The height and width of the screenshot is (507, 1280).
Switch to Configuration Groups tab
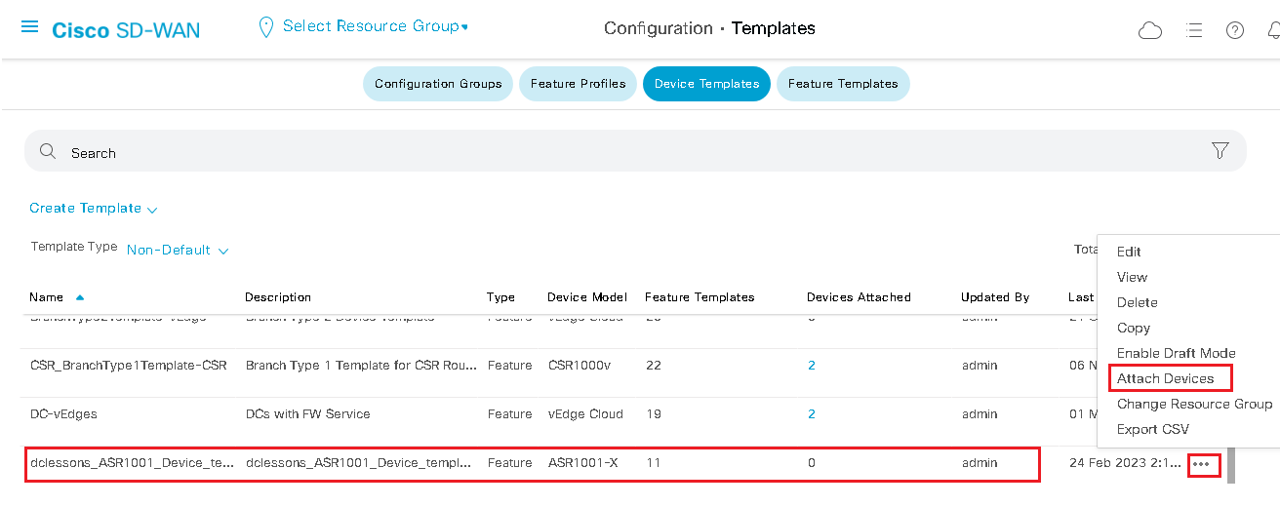pyautogui.click(x=438, y=84)
